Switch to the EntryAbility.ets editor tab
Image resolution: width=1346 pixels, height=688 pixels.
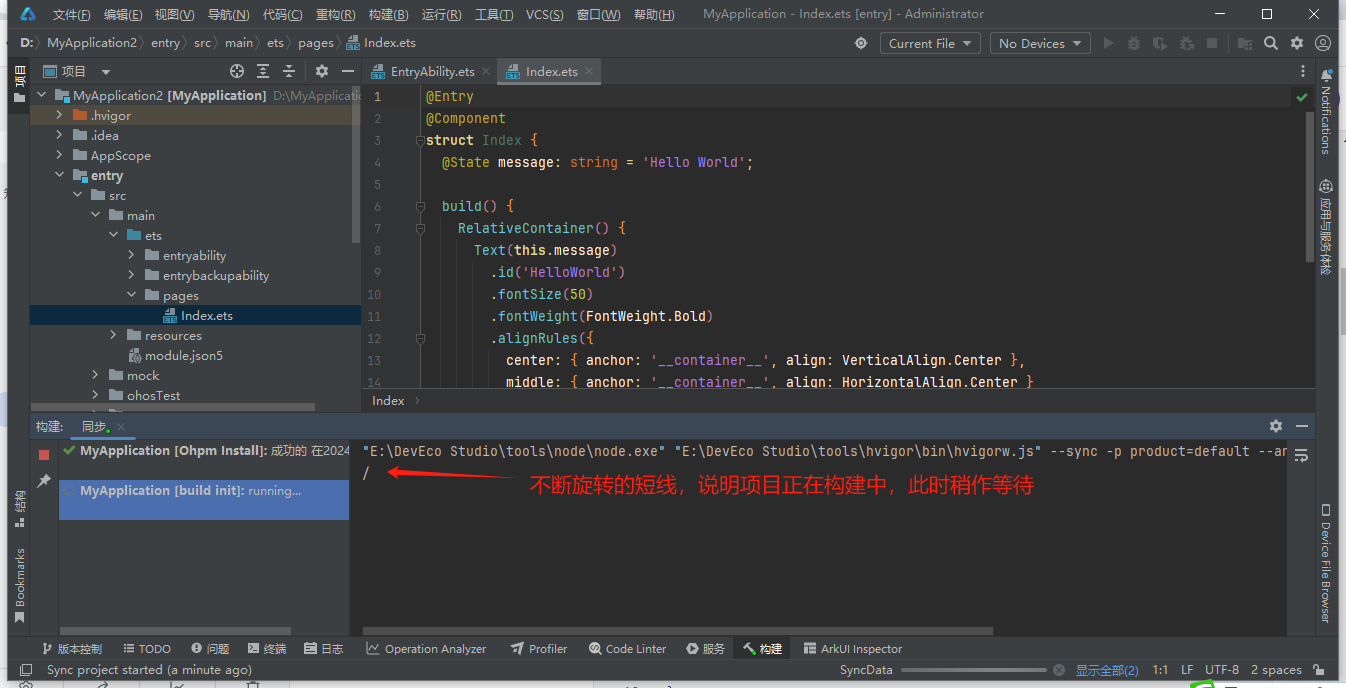click(431, 72)
